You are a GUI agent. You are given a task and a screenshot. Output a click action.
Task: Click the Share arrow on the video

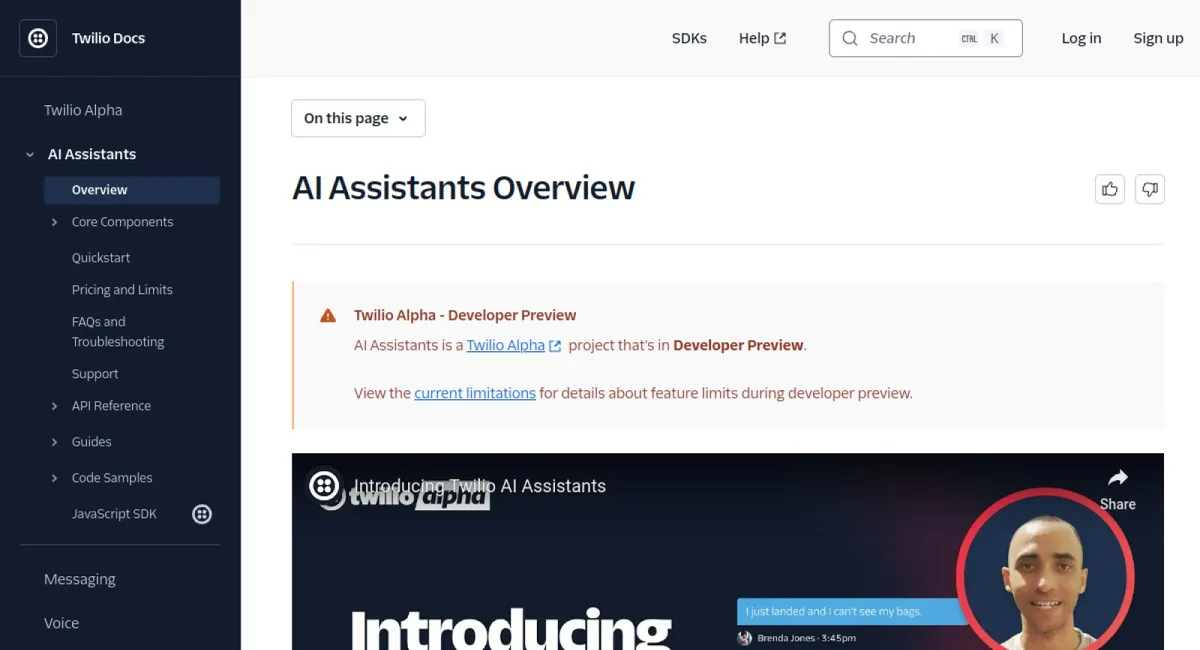(1117, 477)
